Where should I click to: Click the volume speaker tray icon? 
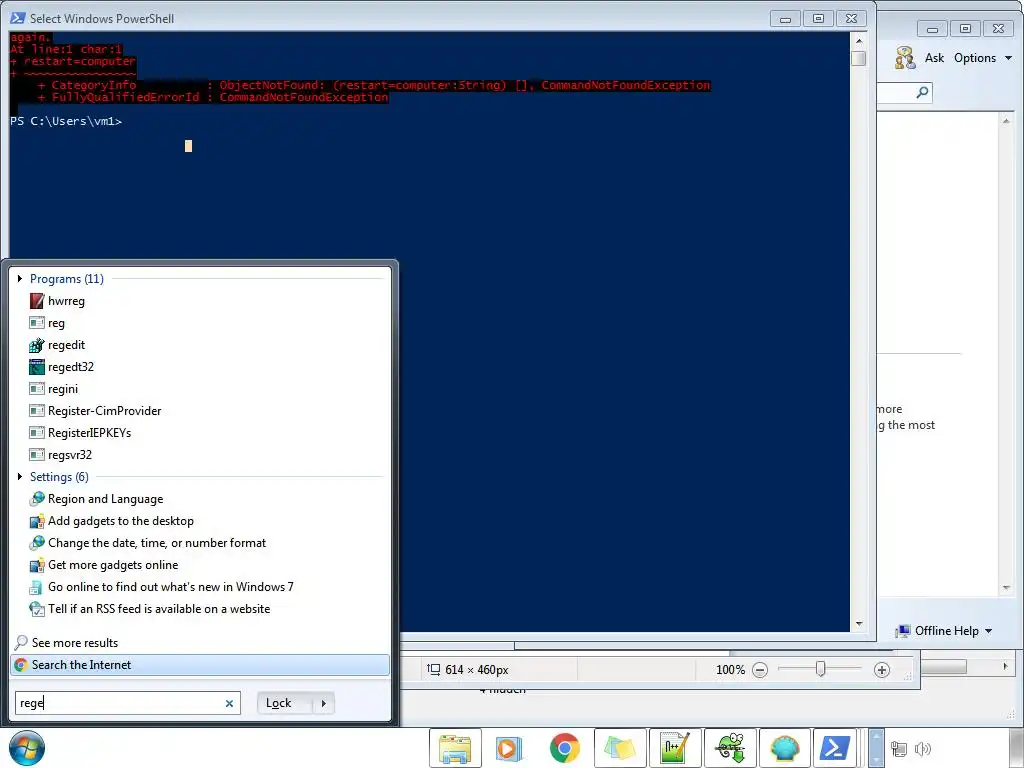(923, 749)
